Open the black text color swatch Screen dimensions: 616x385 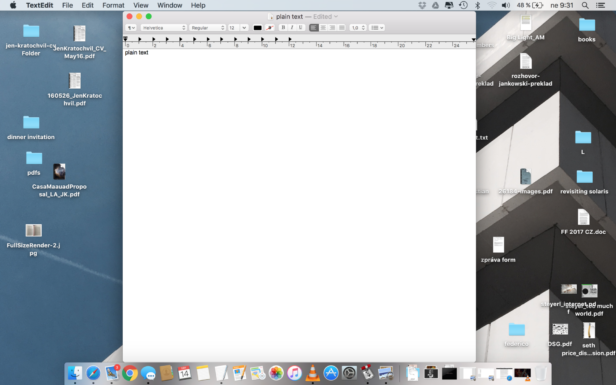click(257, 28)
